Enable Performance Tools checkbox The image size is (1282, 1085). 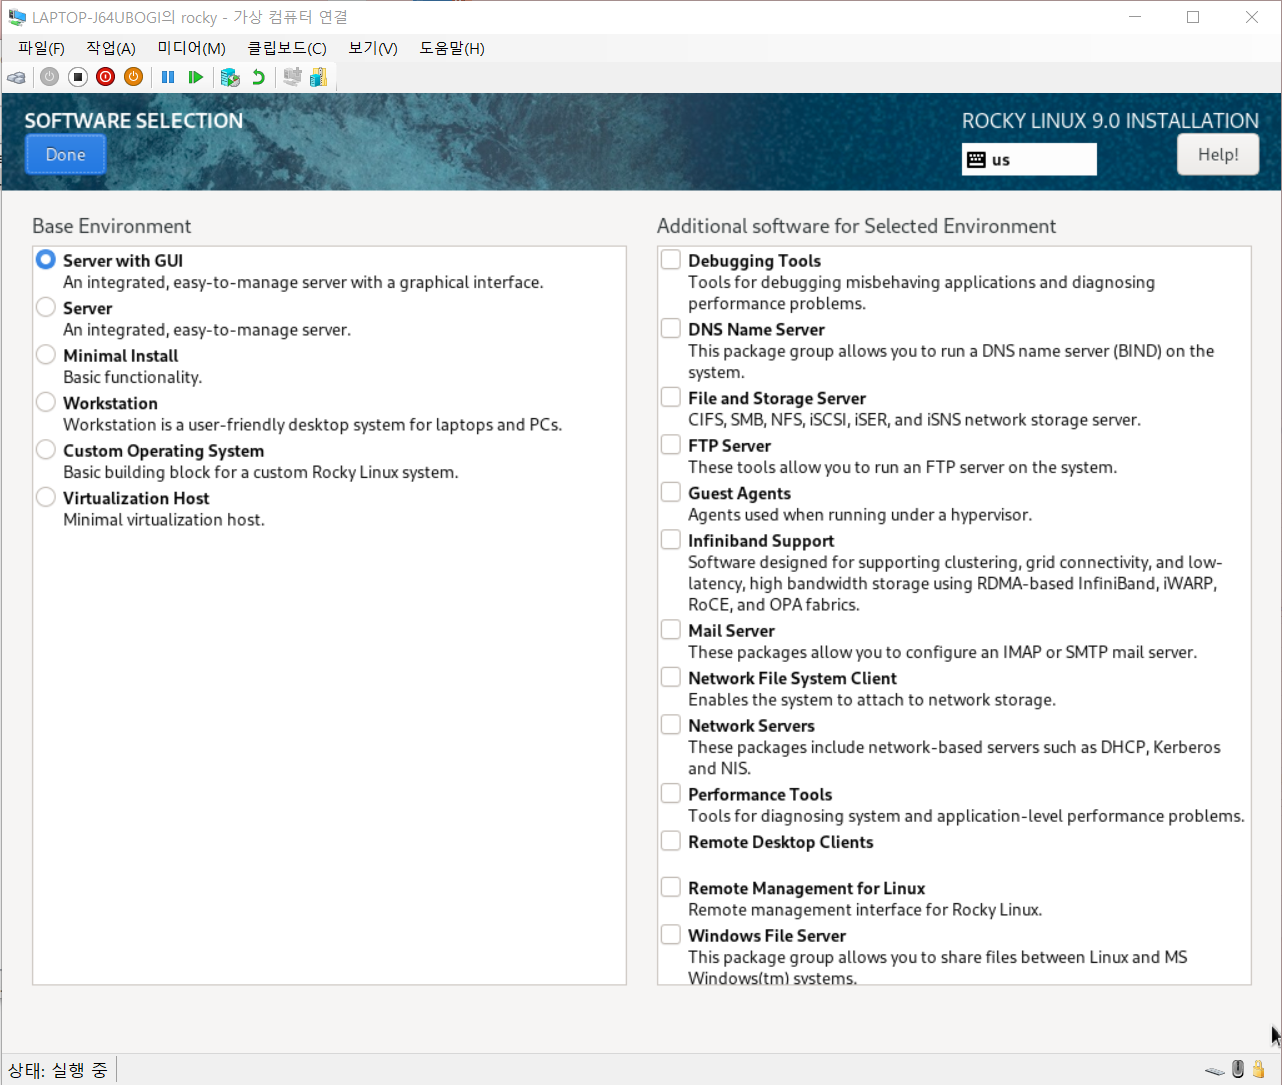(x=671, y=793)
